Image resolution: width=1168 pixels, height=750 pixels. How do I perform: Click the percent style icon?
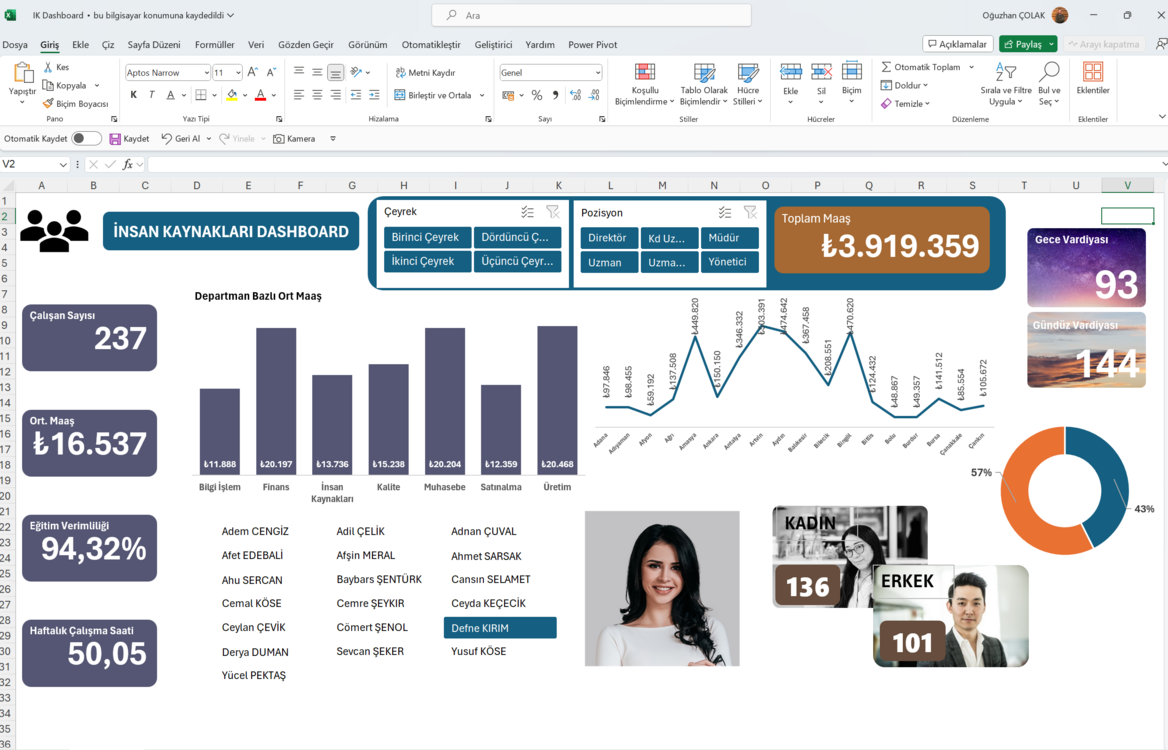(x=537, y=95)
